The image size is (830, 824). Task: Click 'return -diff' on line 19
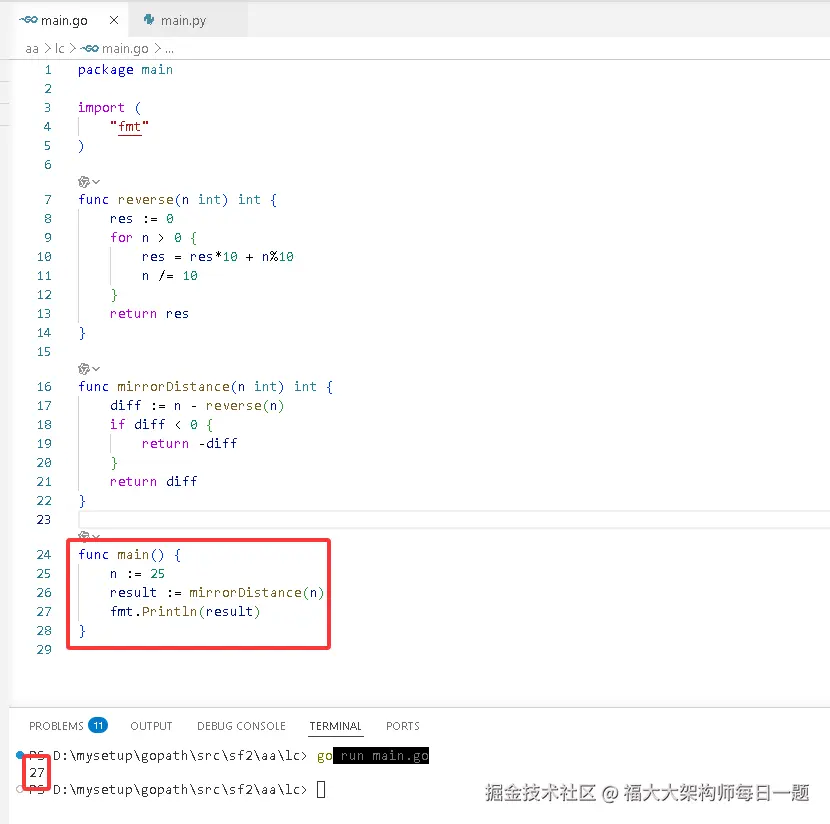click(190, 443)
